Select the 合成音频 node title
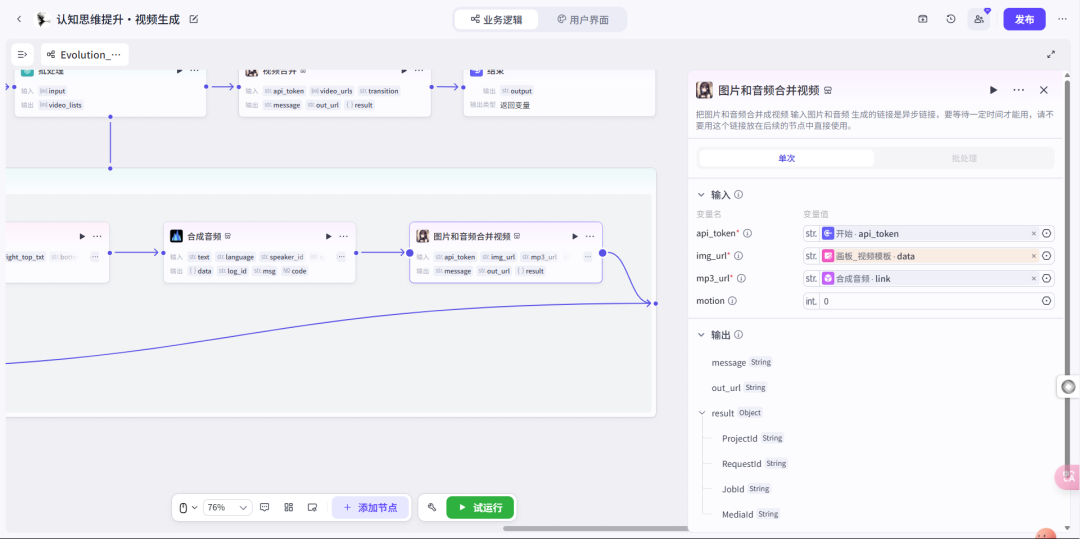The height and width of the screenshot is (539, 1080). pos(204,236)
